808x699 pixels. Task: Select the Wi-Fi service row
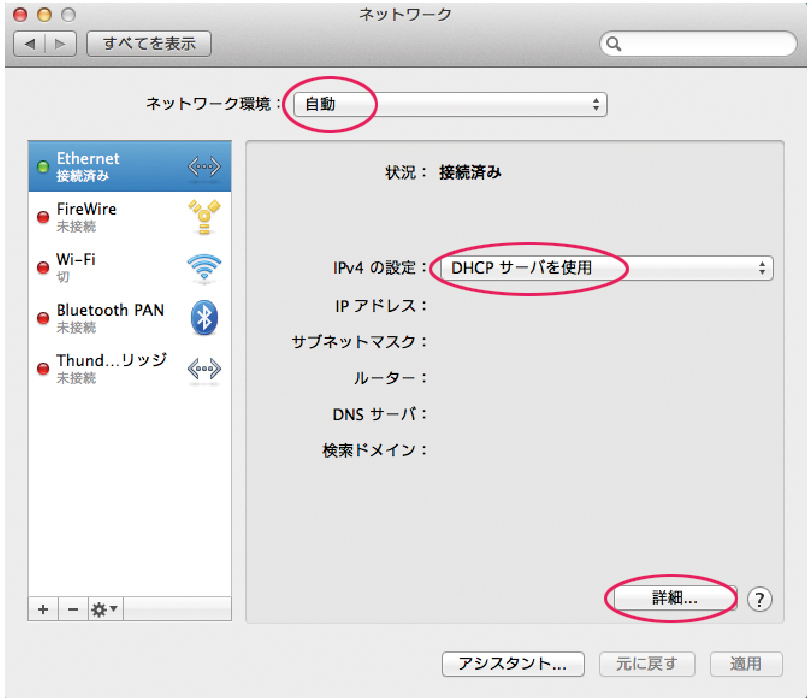(x=130, y=268)
